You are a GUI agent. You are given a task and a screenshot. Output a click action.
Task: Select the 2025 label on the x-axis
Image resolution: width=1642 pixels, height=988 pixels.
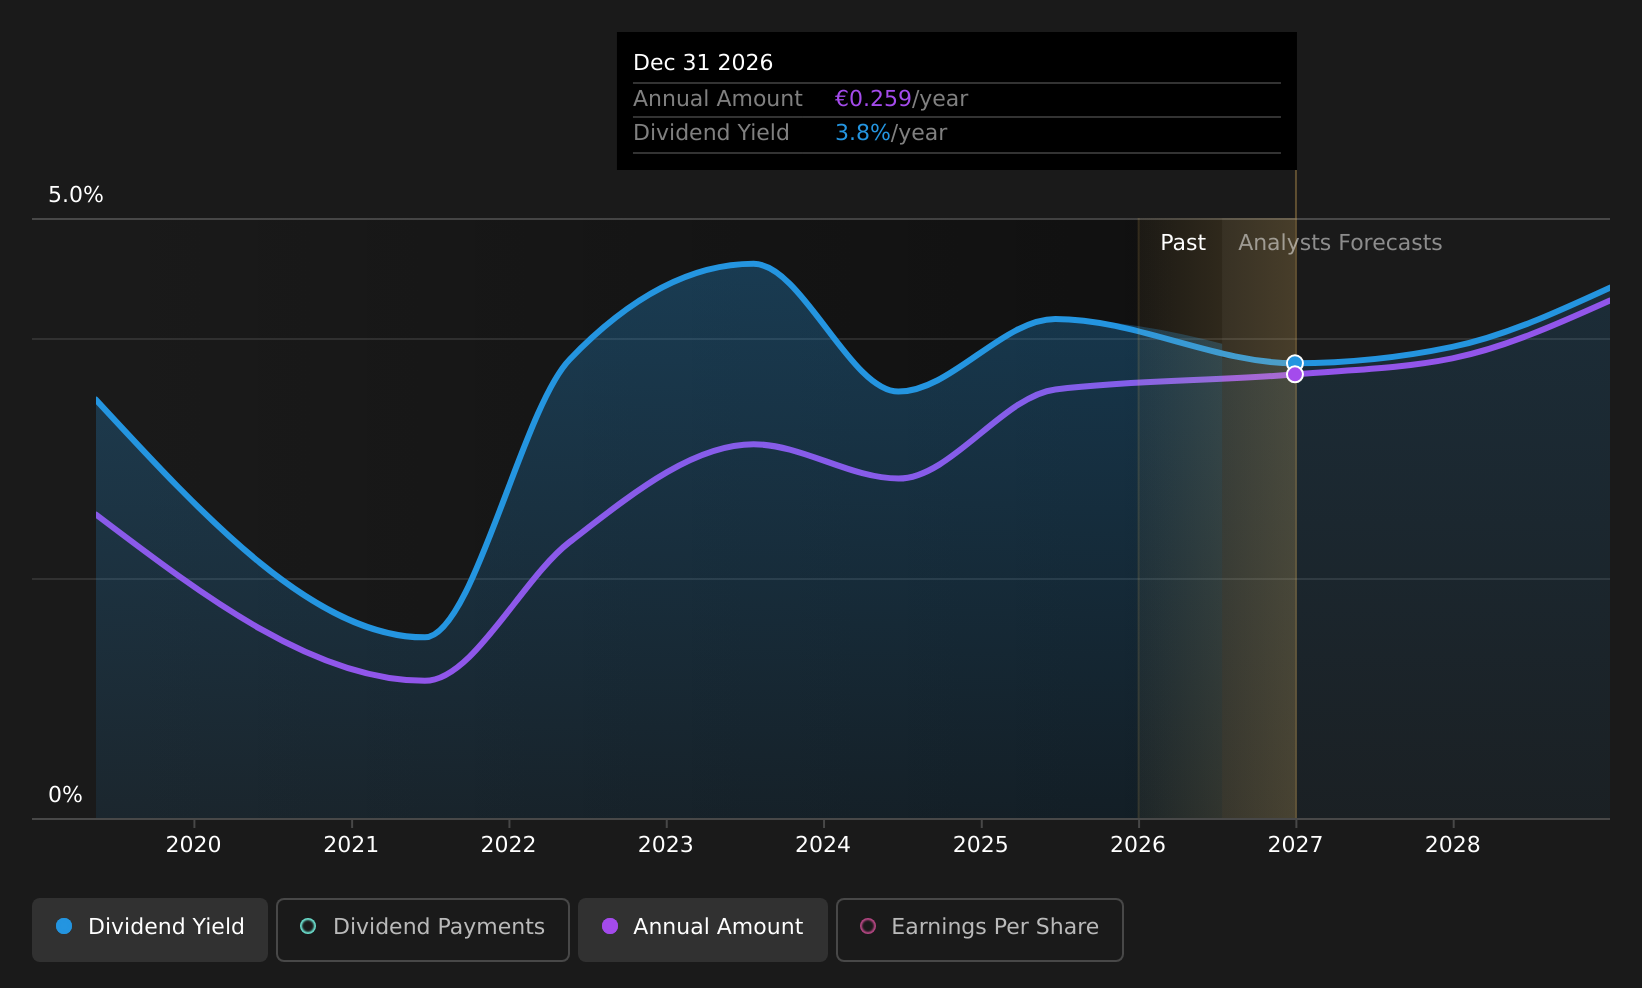(x=981, y=845)
